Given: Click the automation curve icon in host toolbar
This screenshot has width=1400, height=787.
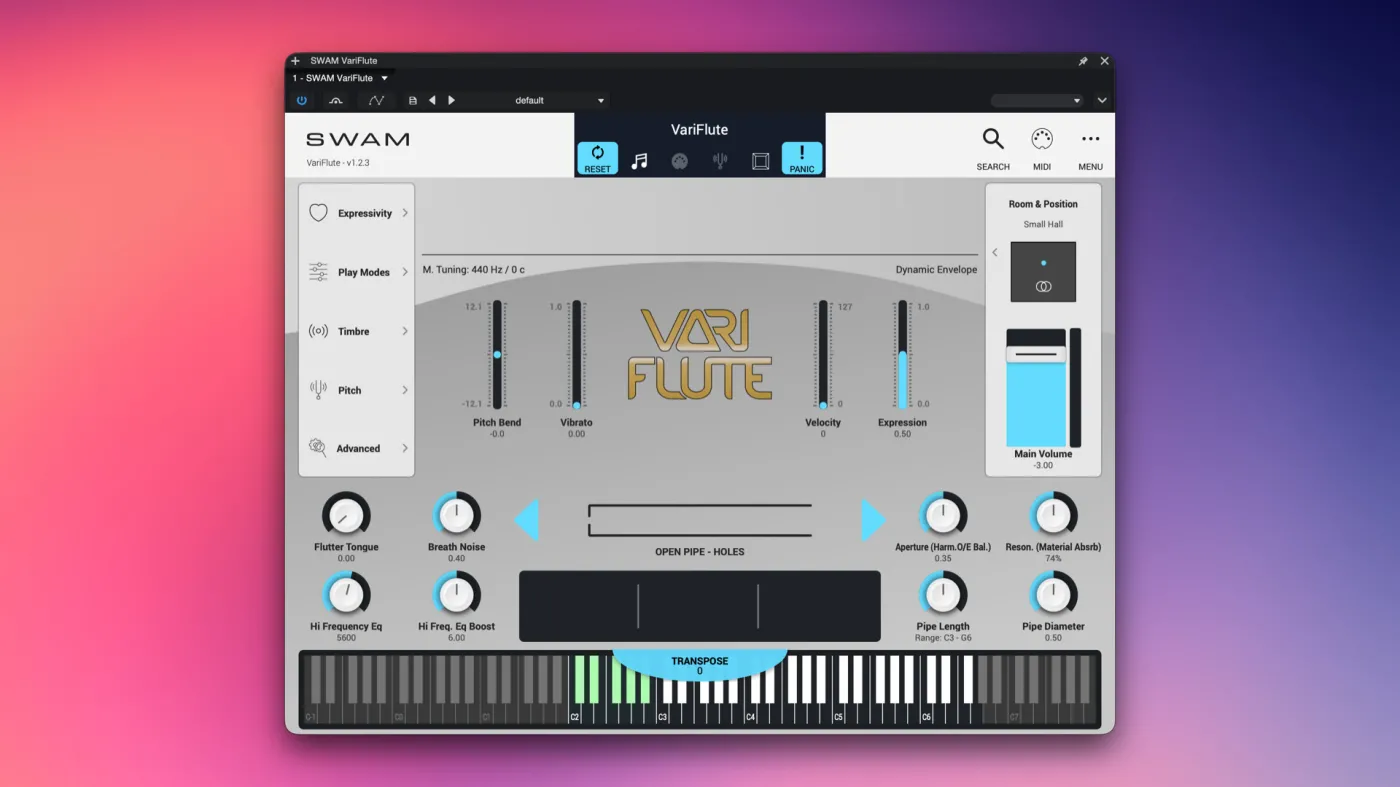Looking at the screenshot, I should 376,100.
